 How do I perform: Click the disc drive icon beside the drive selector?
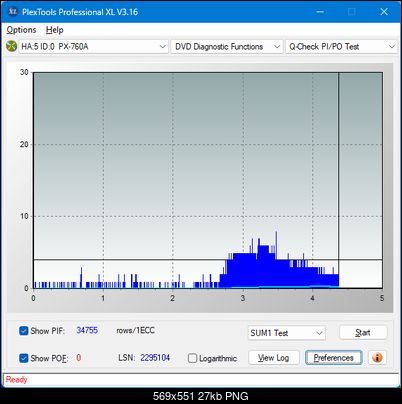[x=11, y=46]
